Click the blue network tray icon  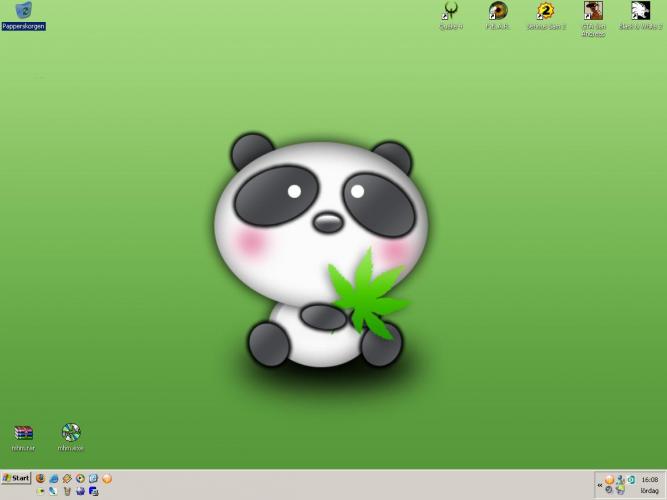tap(620, 480)
